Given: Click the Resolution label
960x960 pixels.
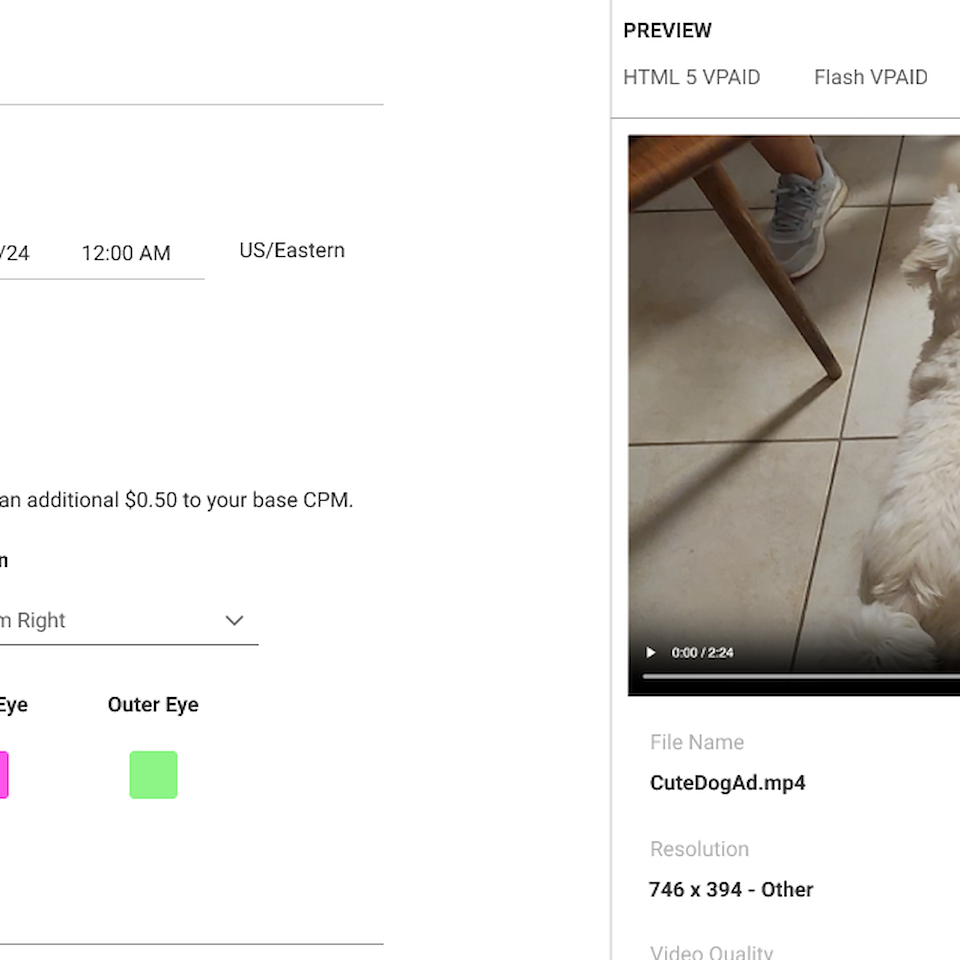Looking at the screenshot, I should coord(699,849).
